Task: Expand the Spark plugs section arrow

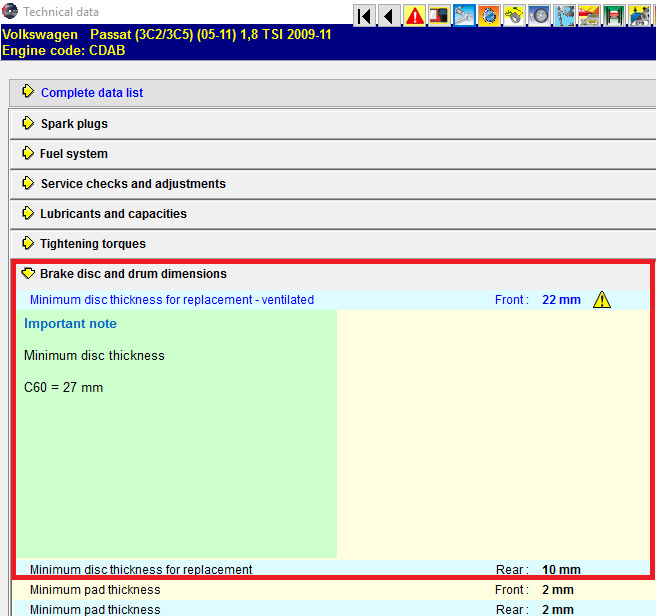Action: pyautogui.click(x=28, y=123)
